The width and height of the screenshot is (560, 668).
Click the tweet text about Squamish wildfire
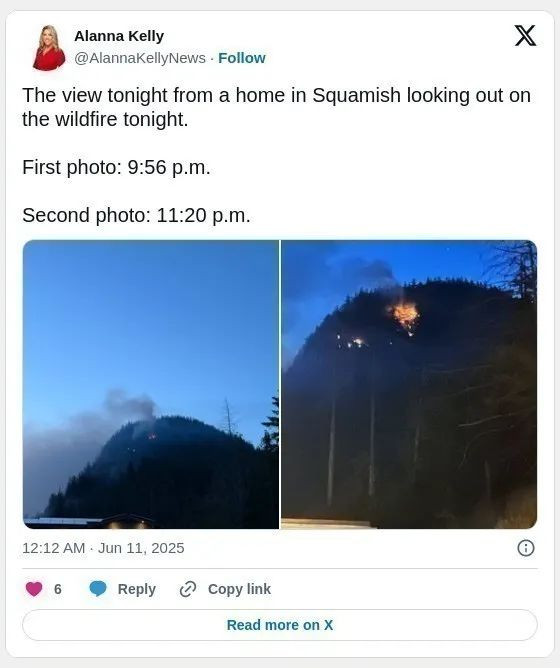pos(277,107)
